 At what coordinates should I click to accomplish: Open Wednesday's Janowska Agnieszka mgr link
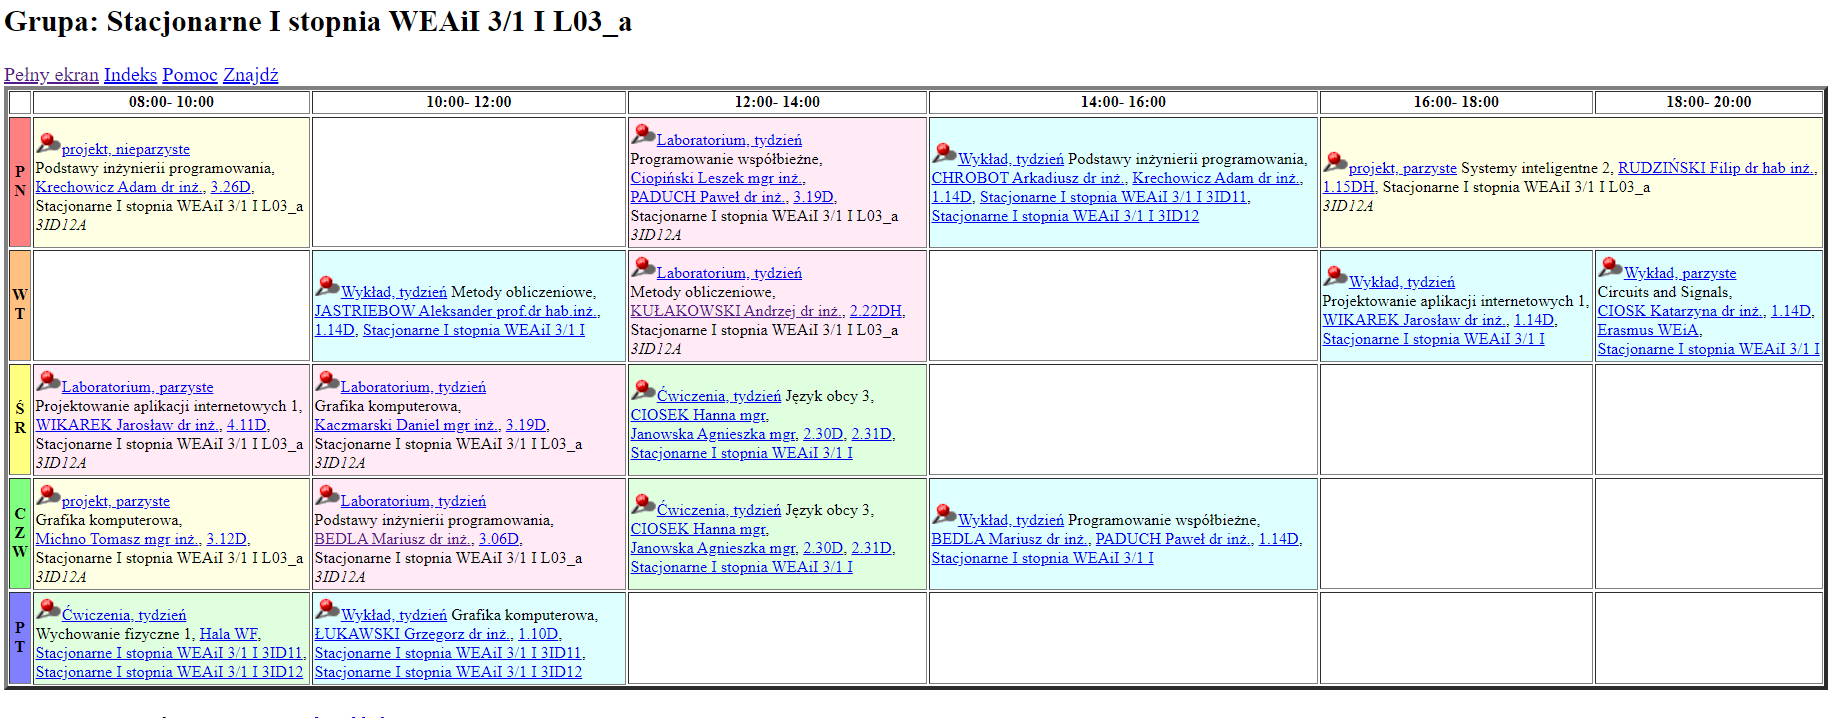[713, 434]
